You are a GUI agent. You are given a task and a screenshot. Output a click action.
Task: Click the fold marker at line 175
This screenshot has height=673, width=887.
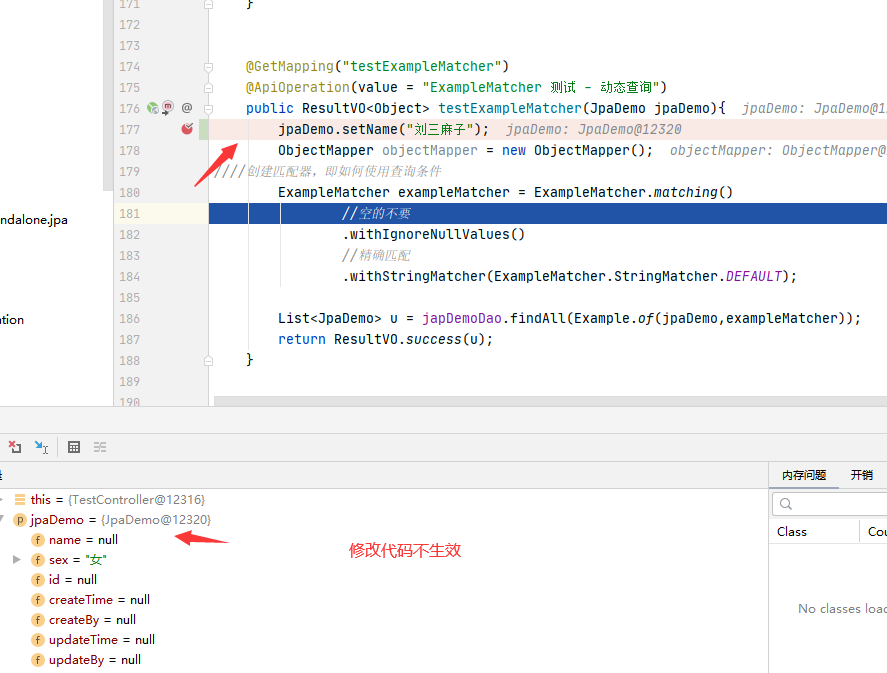[208, 88]
